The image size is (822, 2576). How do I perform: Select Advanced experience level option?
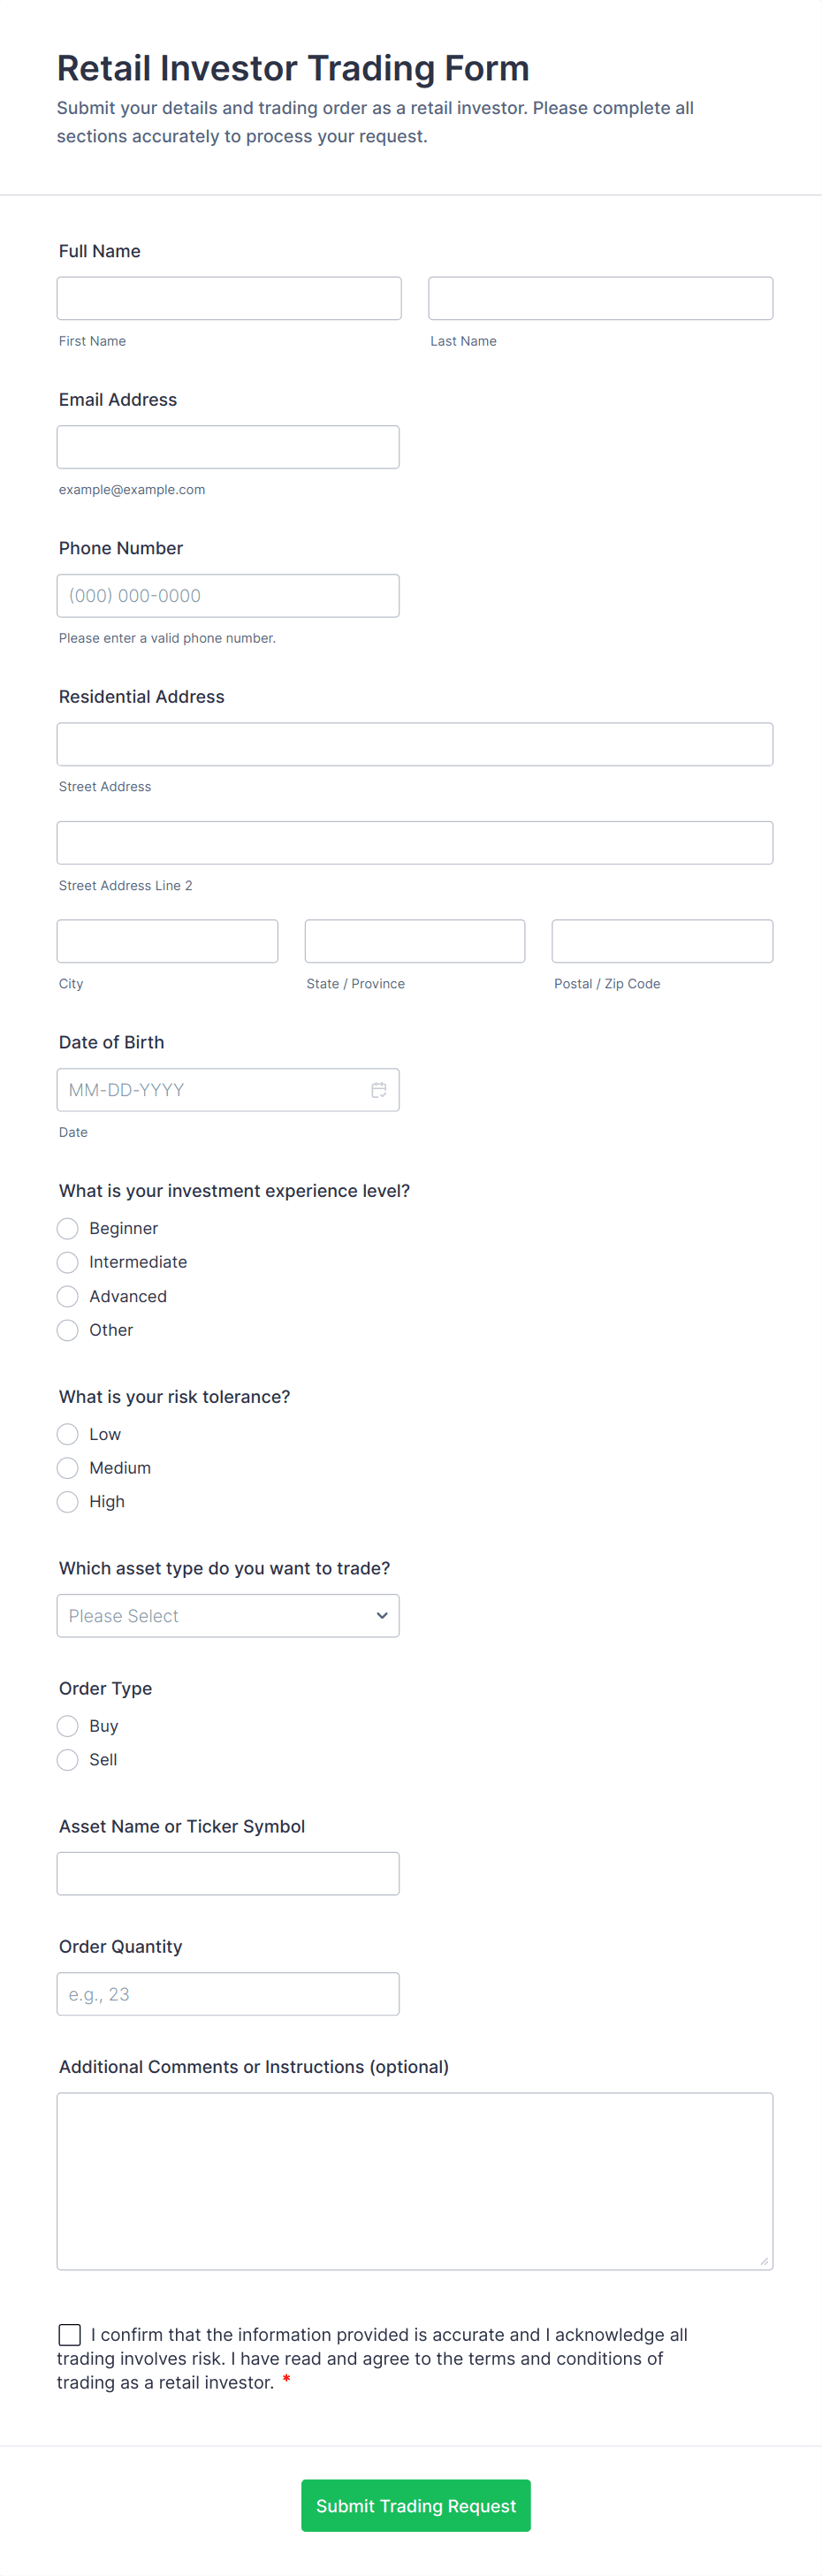point(68,1296)
